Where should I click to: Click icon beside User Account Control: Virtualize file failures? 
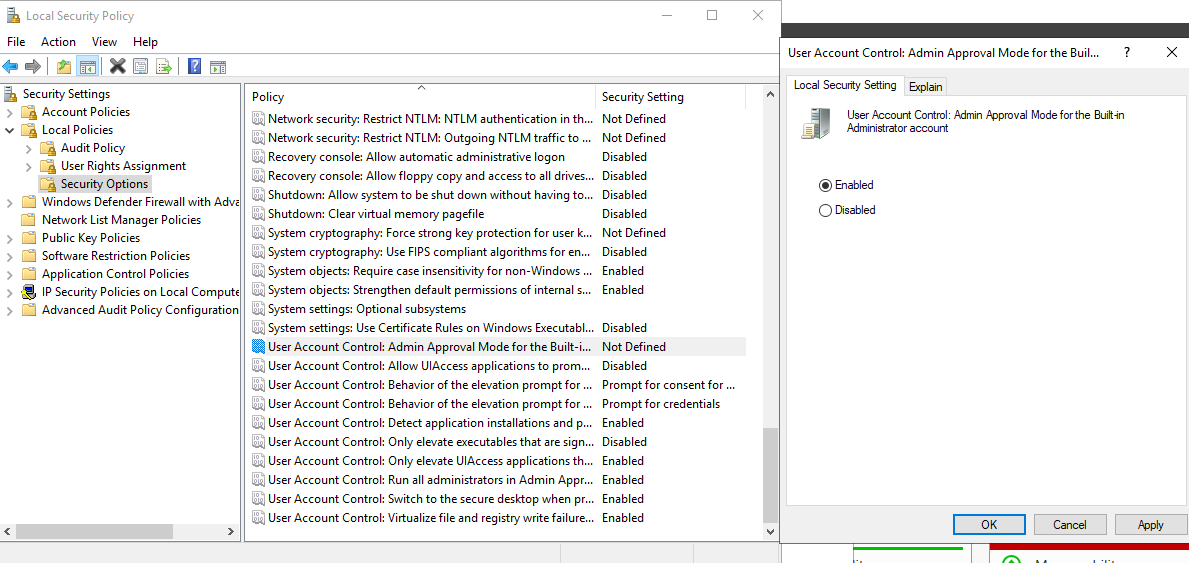tap(259, 517)
